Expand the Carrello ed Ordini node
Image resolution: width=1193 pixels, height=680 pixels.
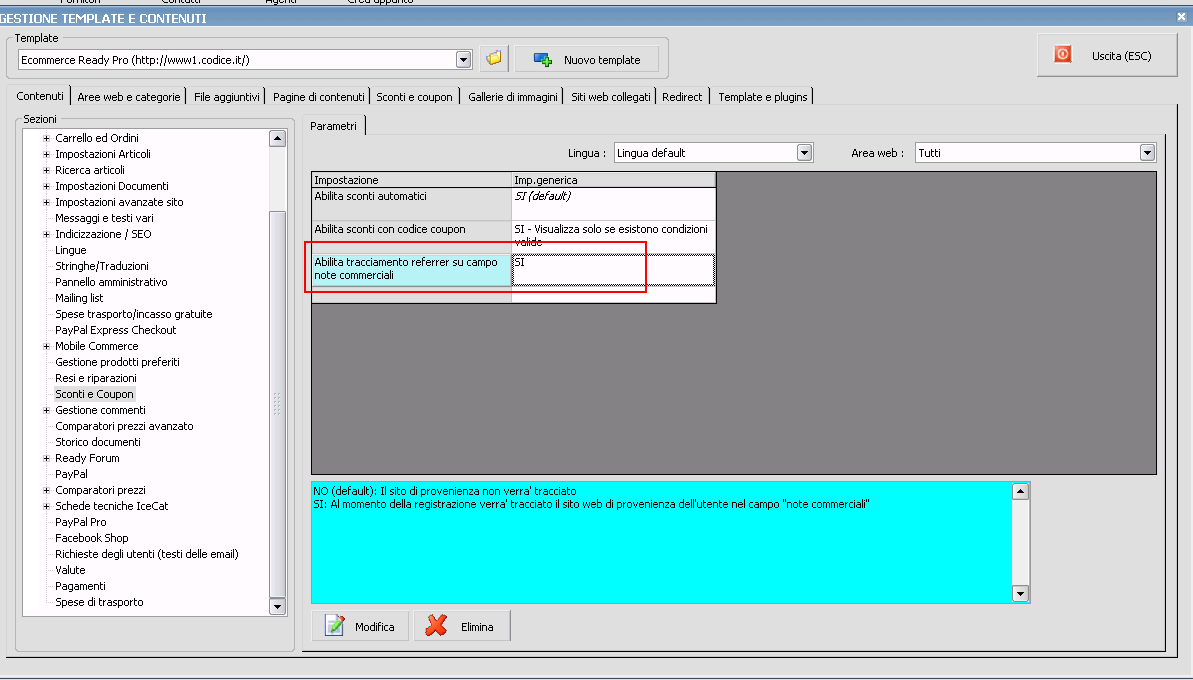[46, 138]
